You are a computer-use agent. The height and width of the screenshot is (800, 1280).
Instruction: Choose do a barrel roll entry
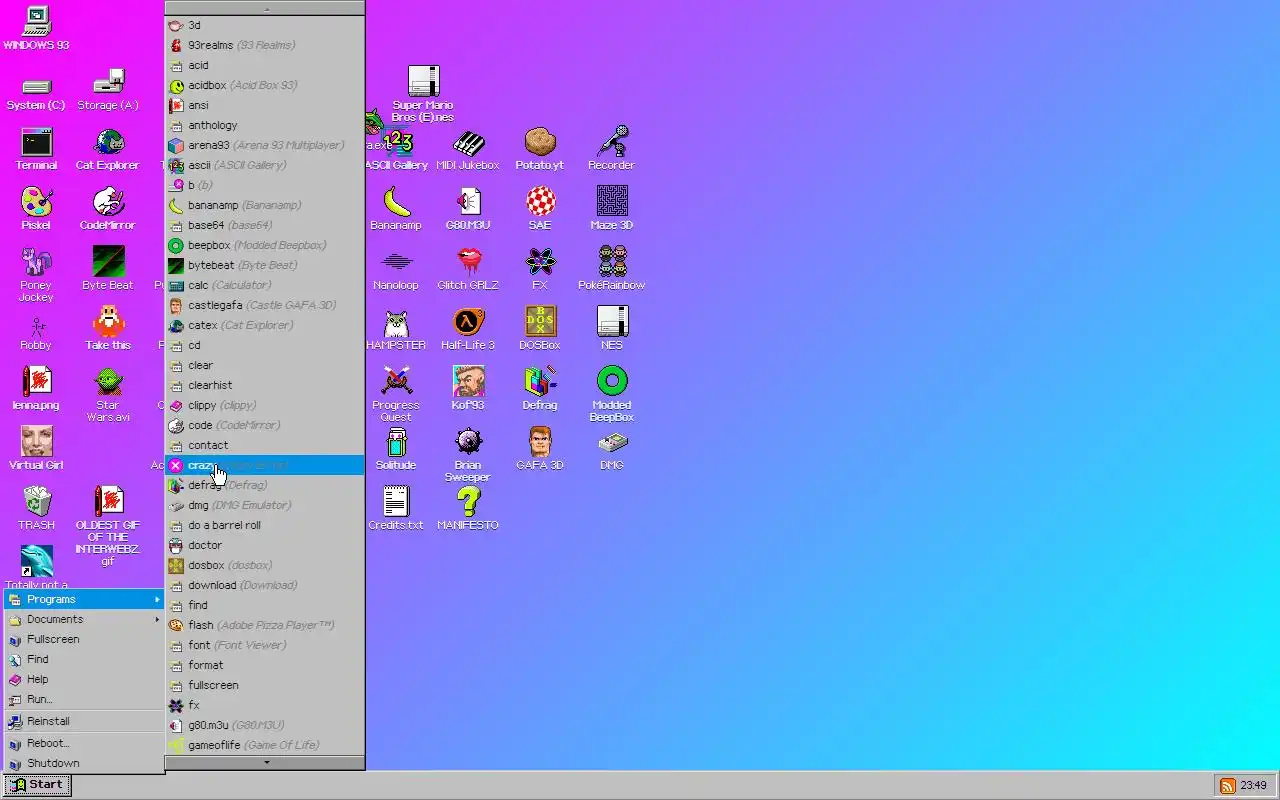tap(265, 525)
